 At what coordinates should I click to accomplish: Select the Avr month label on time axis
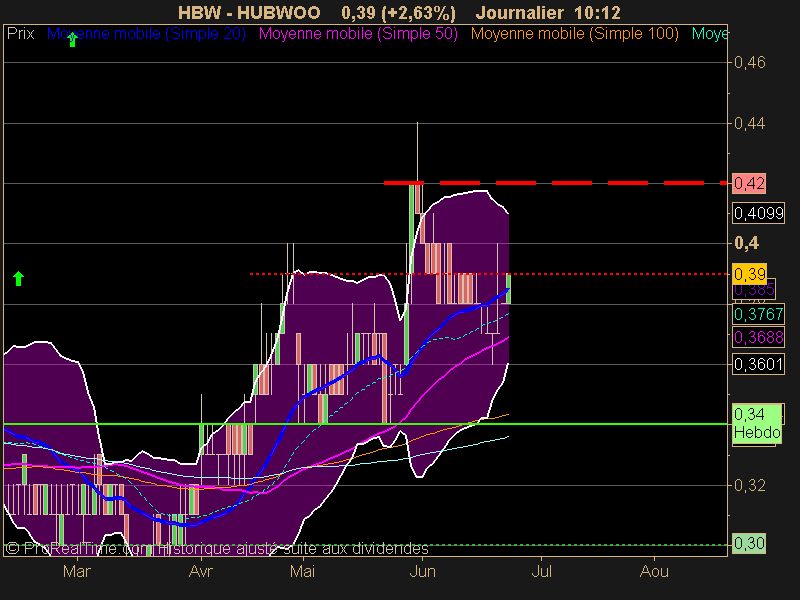[x=201, y=571]
